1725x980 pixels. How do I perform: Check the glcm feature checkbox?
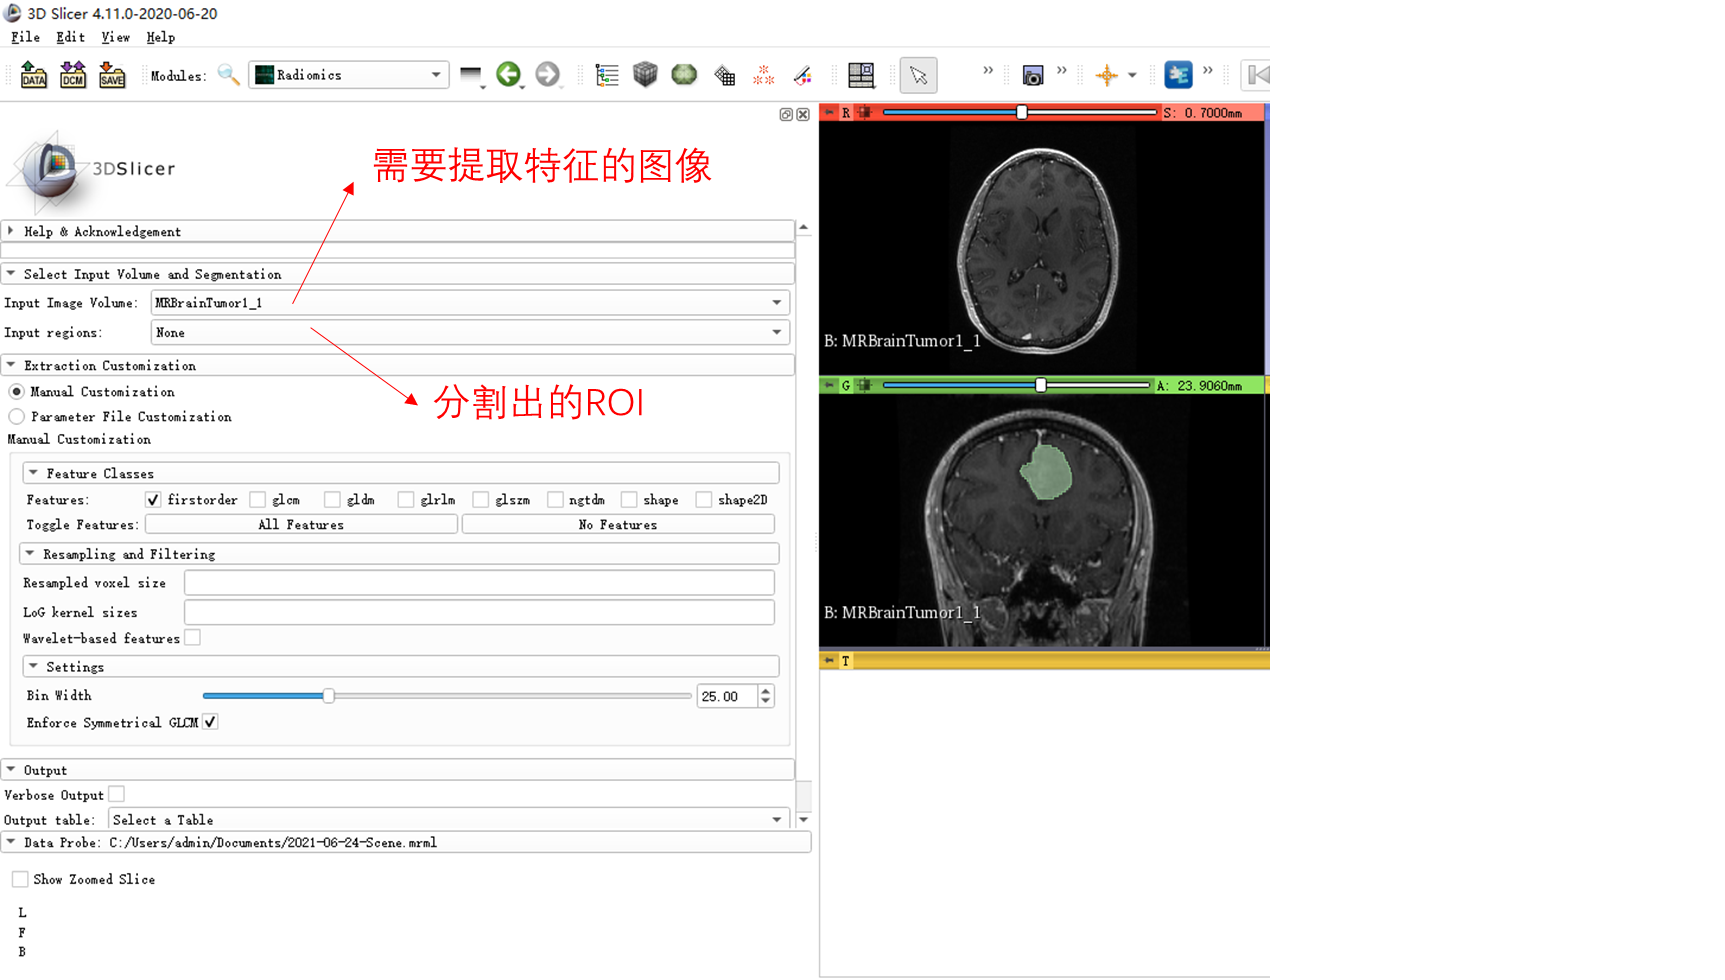[258, 500]
